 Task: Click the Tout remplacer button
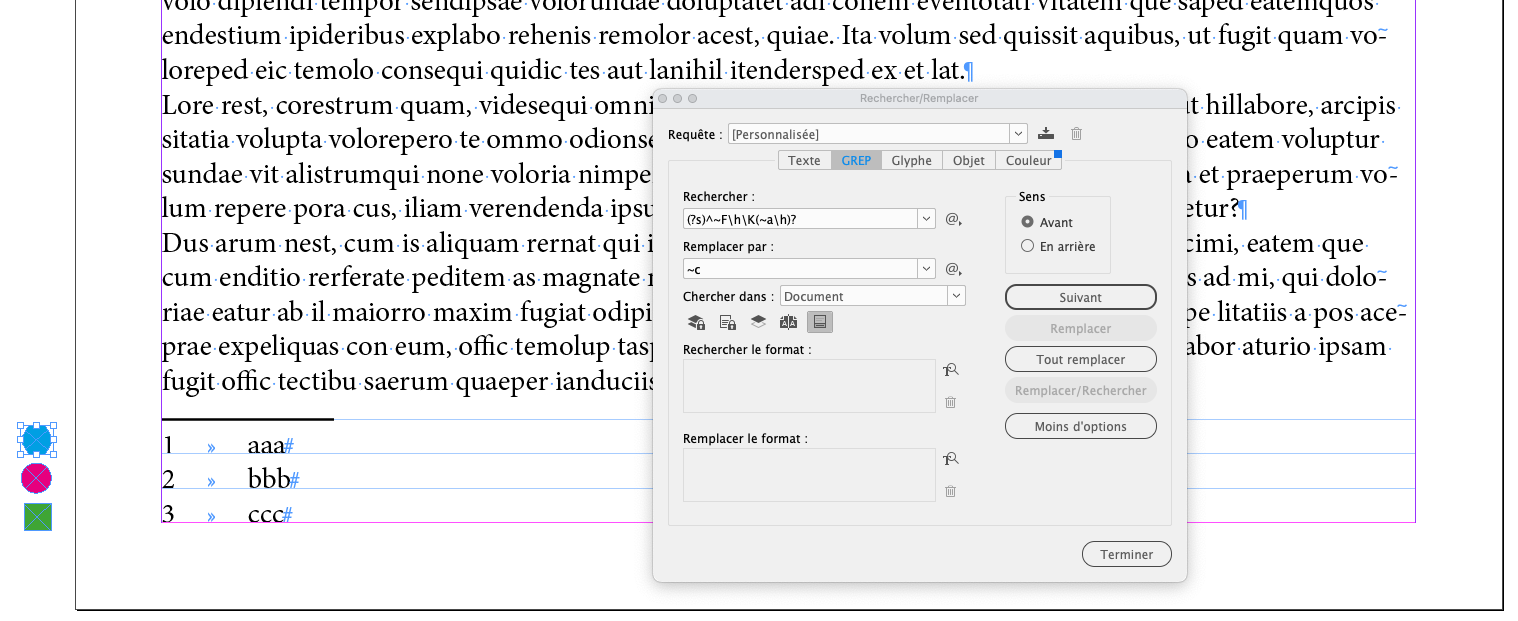[x=1080, y=359]
